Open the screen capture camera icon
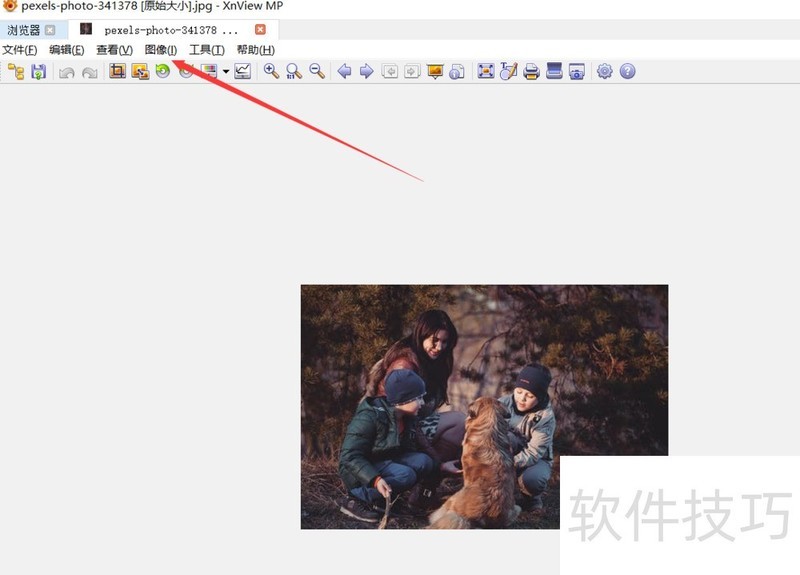This screenshot has height=575, width=800. [577, 71]
